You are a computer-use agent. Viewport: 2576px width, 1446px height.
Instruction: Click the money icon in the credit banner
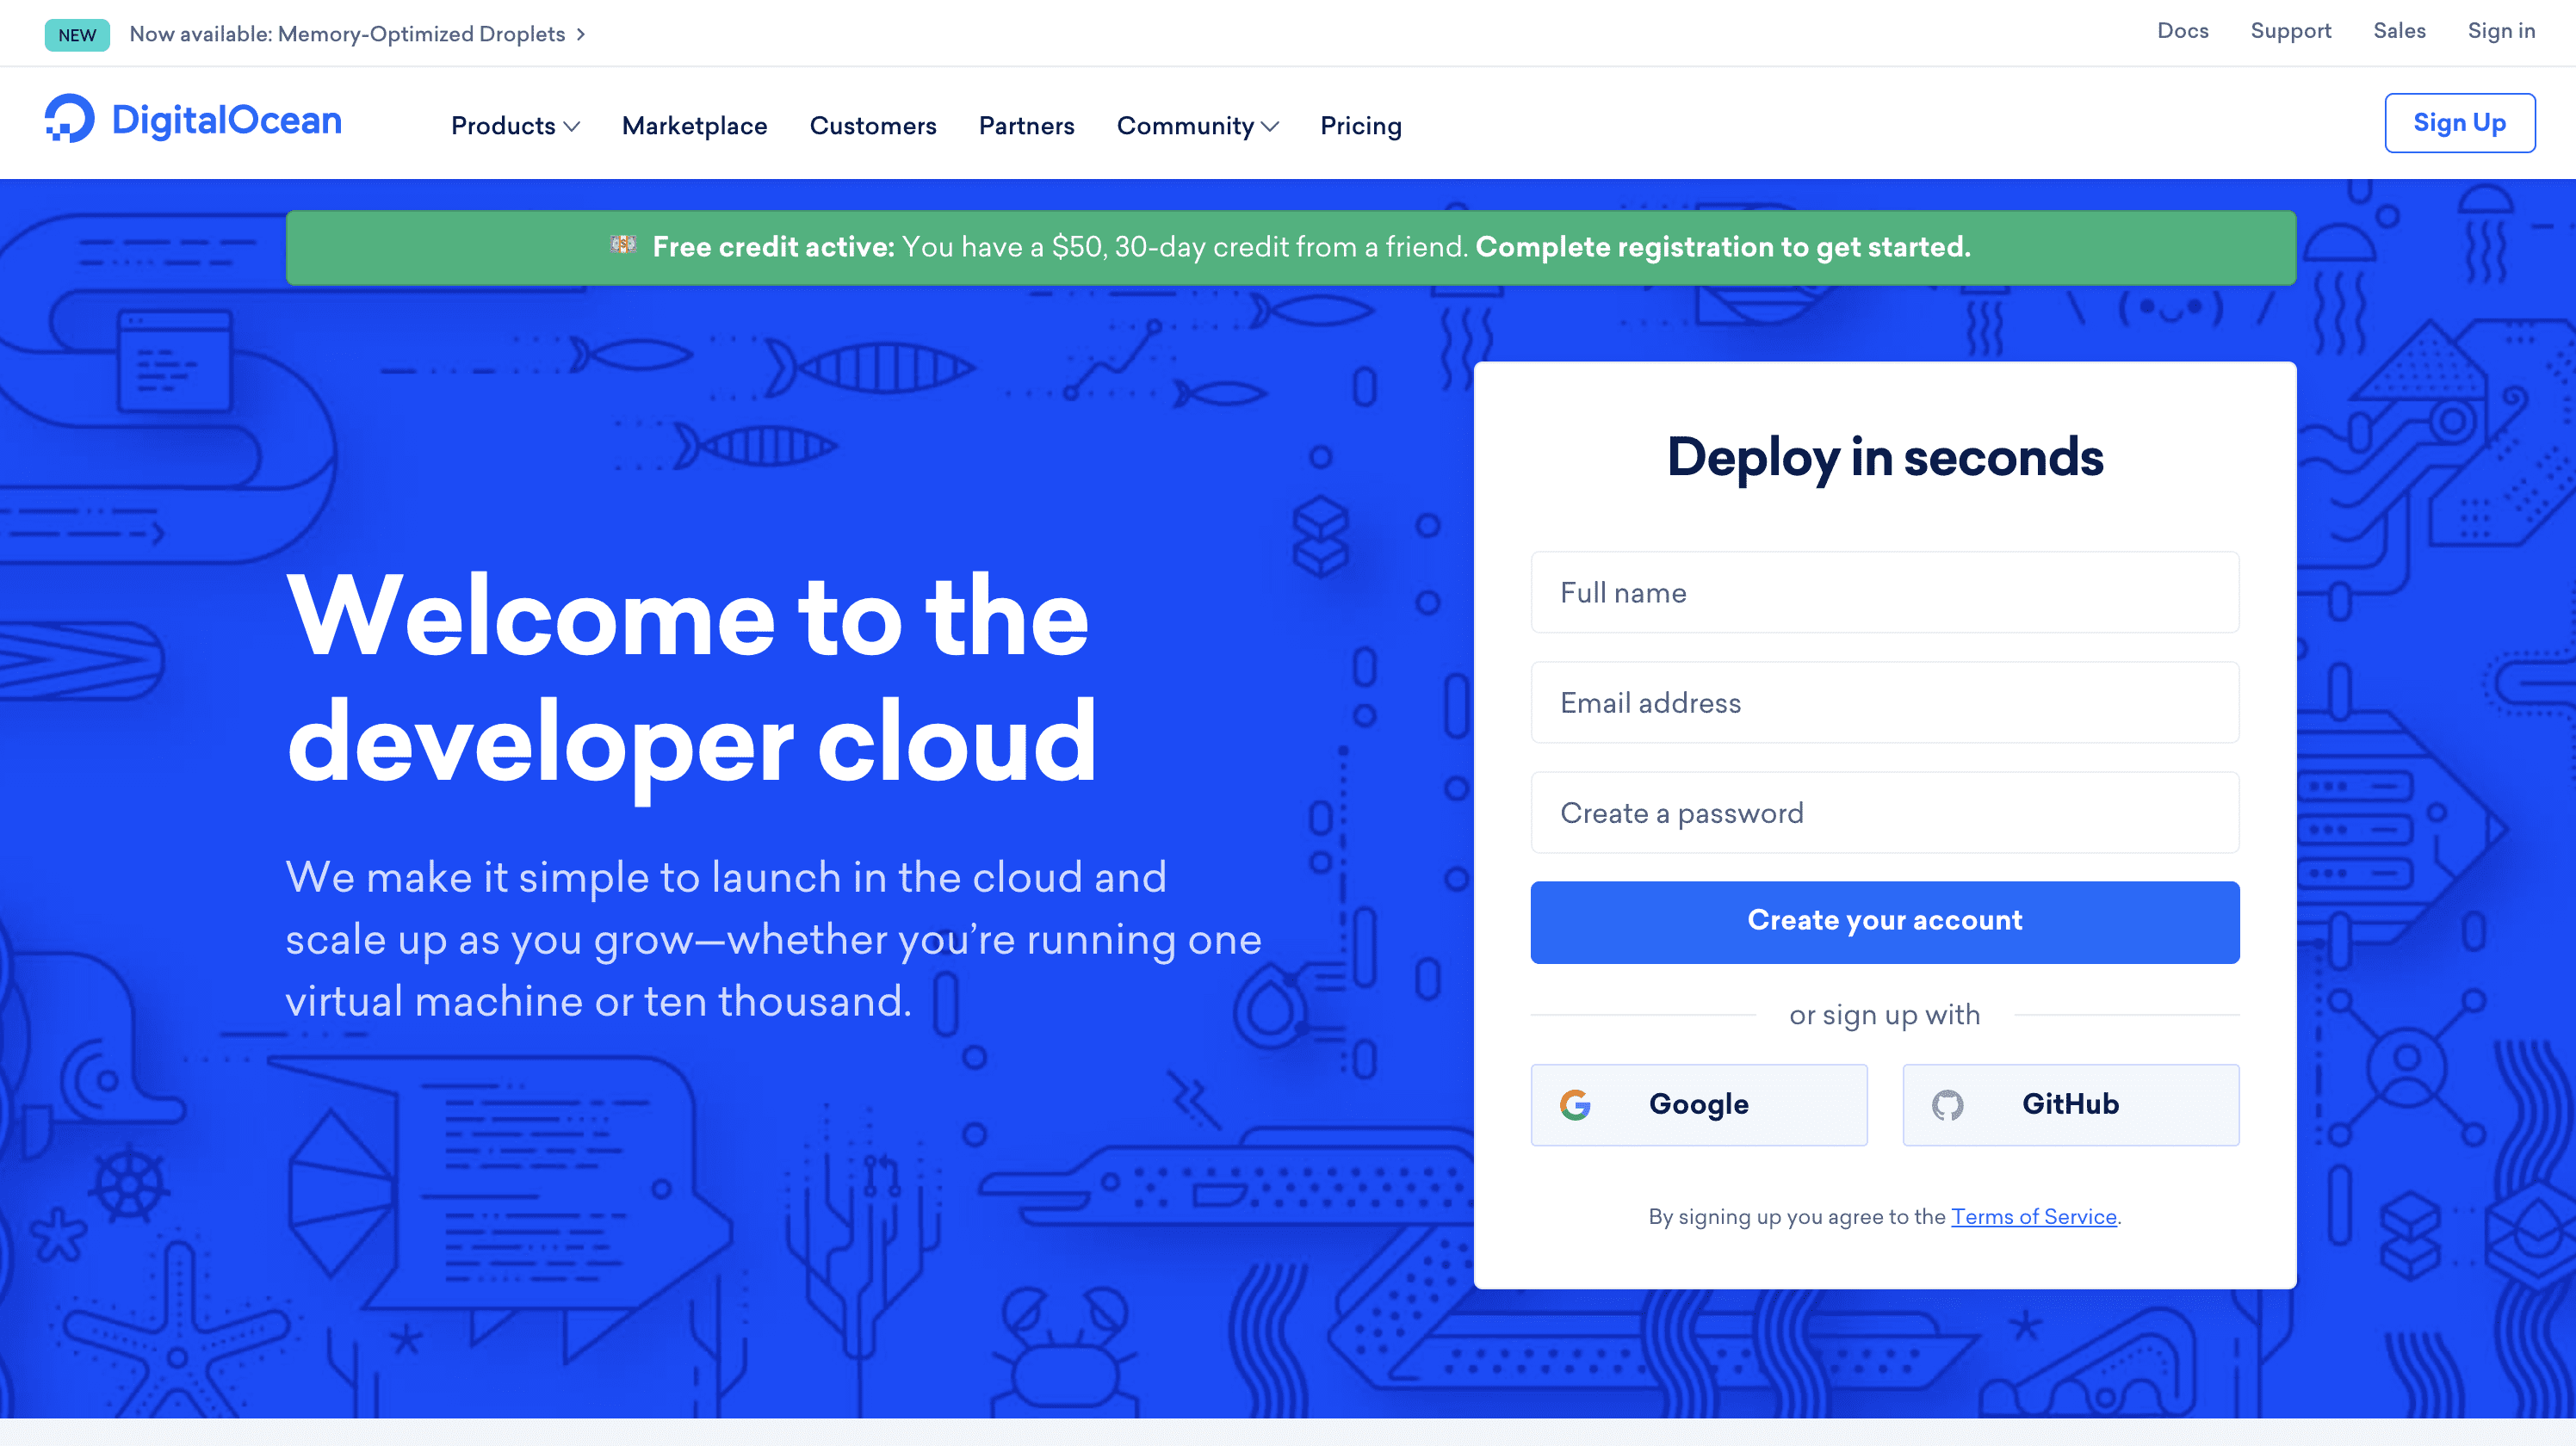[x=623, y=246]
